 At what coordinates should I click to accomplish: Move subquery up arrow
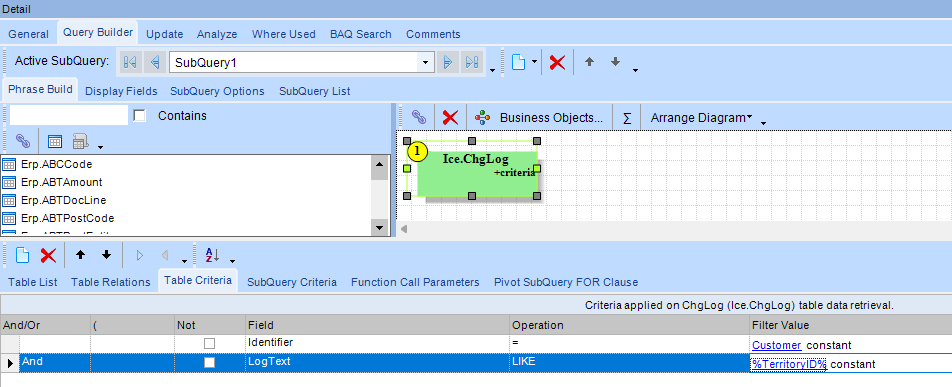(589, 62)
